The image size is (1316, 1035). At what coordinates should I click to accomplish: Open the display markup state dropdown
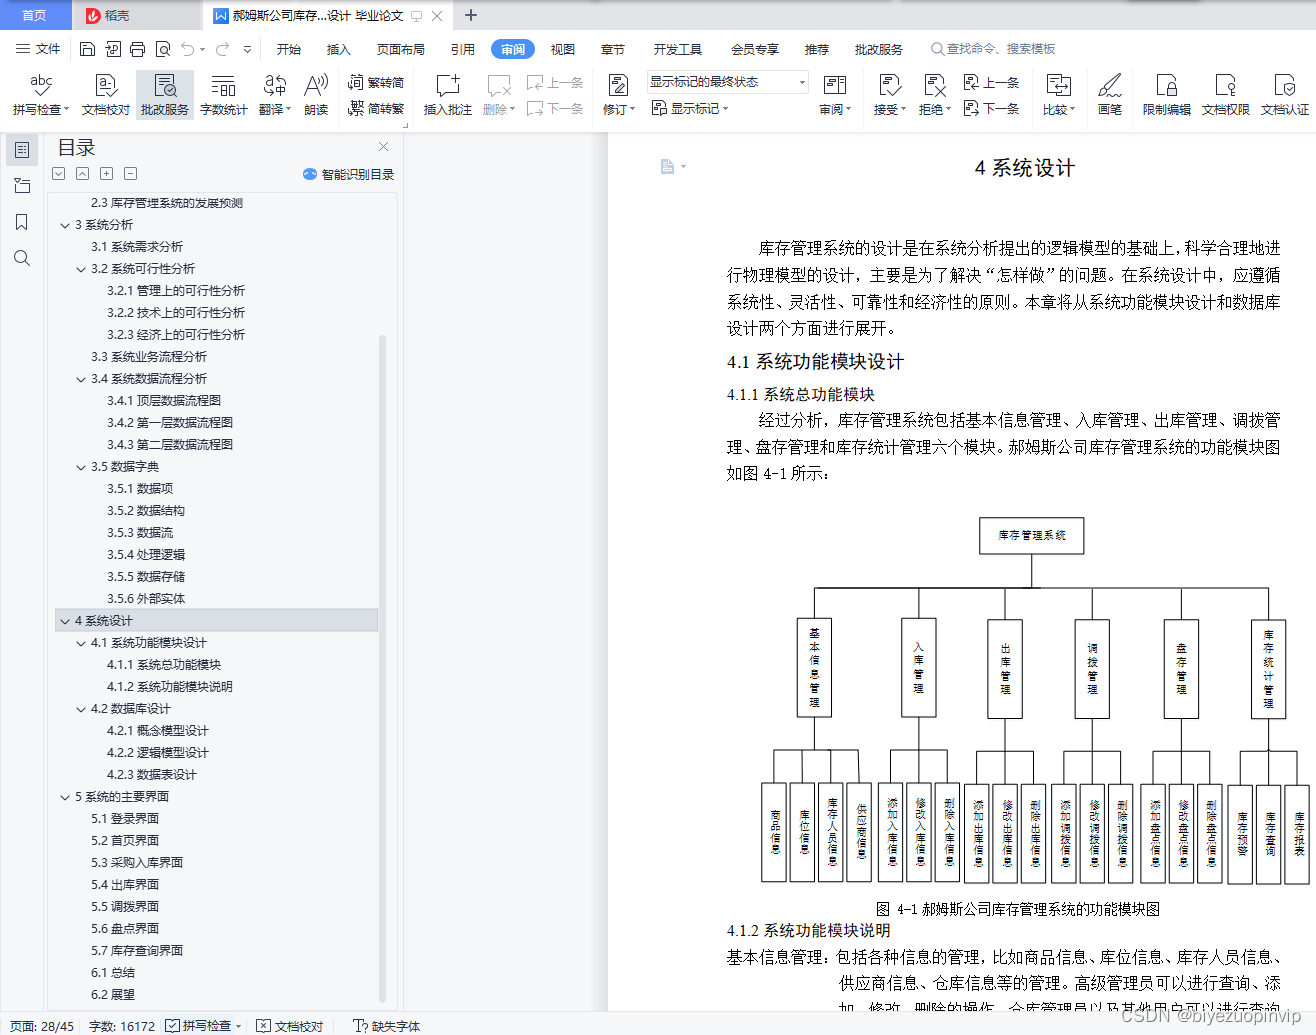[x=727, y=82]
